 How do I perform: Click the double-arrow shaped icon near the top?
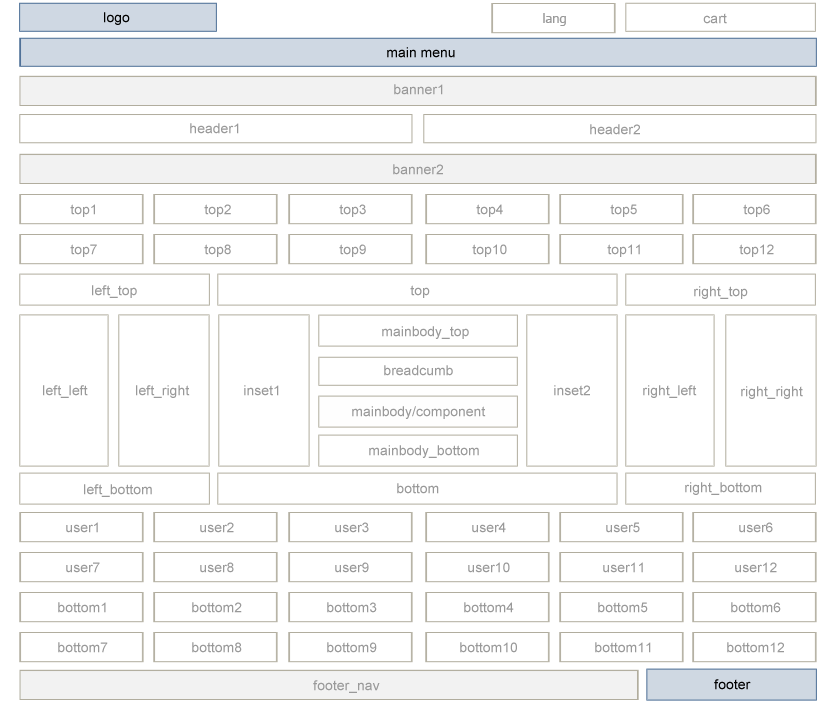point(554,18)
